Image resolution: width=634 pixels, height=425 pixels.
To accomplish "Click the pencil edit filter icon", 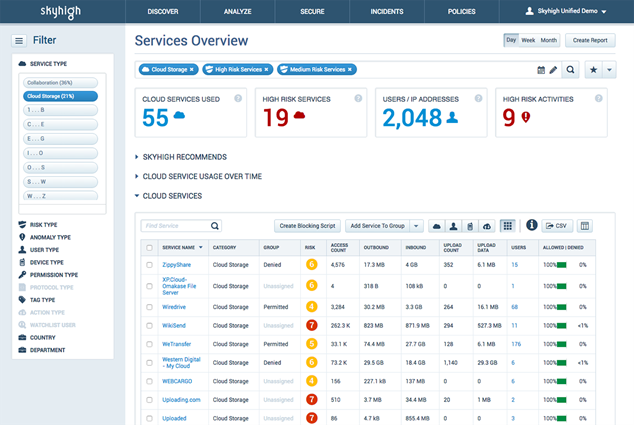I will [x=553, y=70].
